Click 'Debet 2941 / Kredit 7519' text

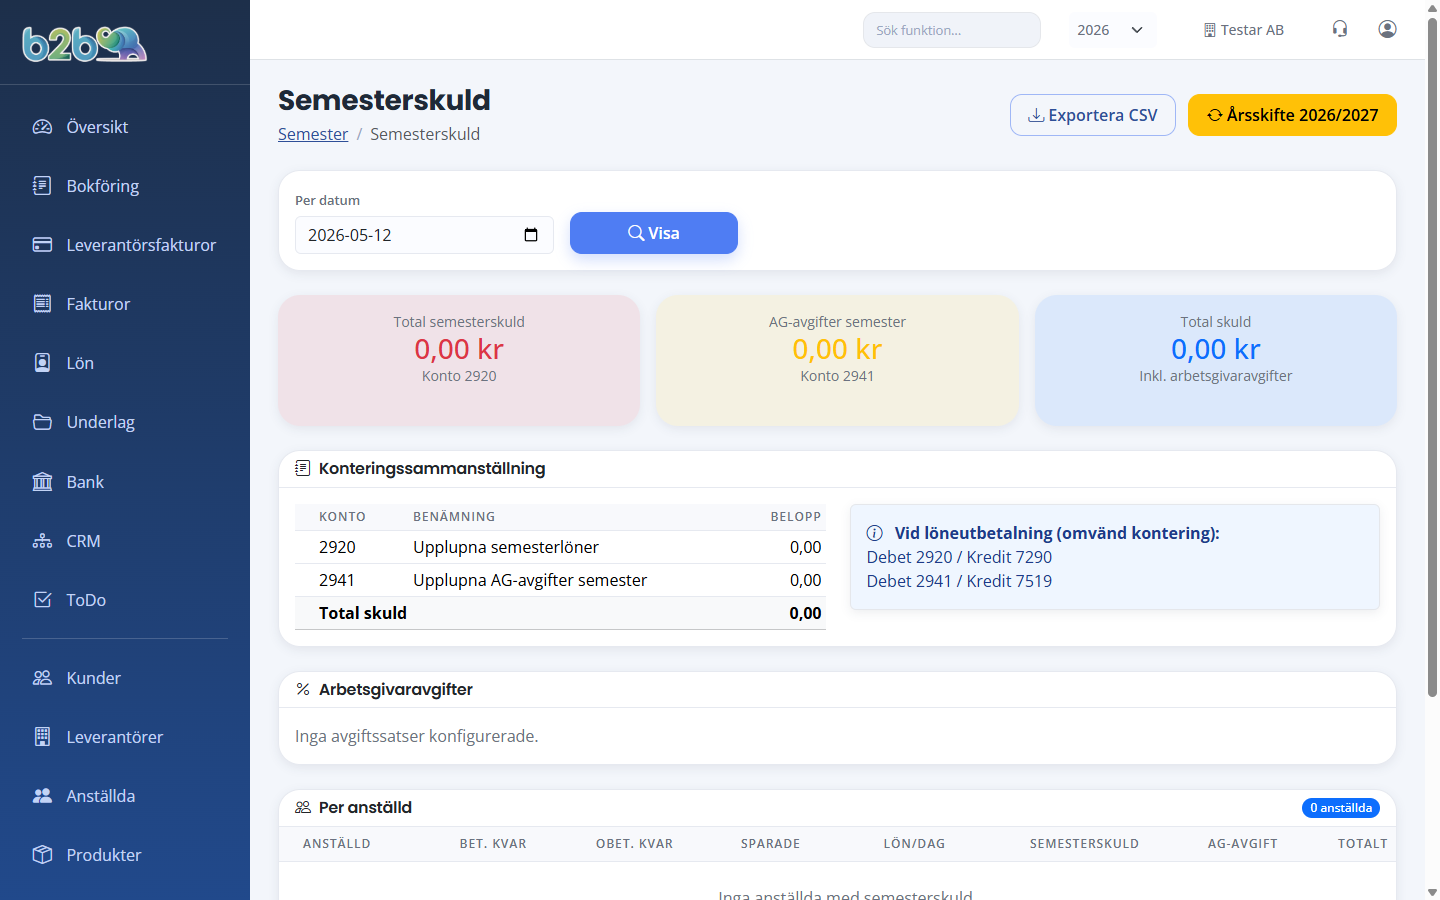(959, 581)
